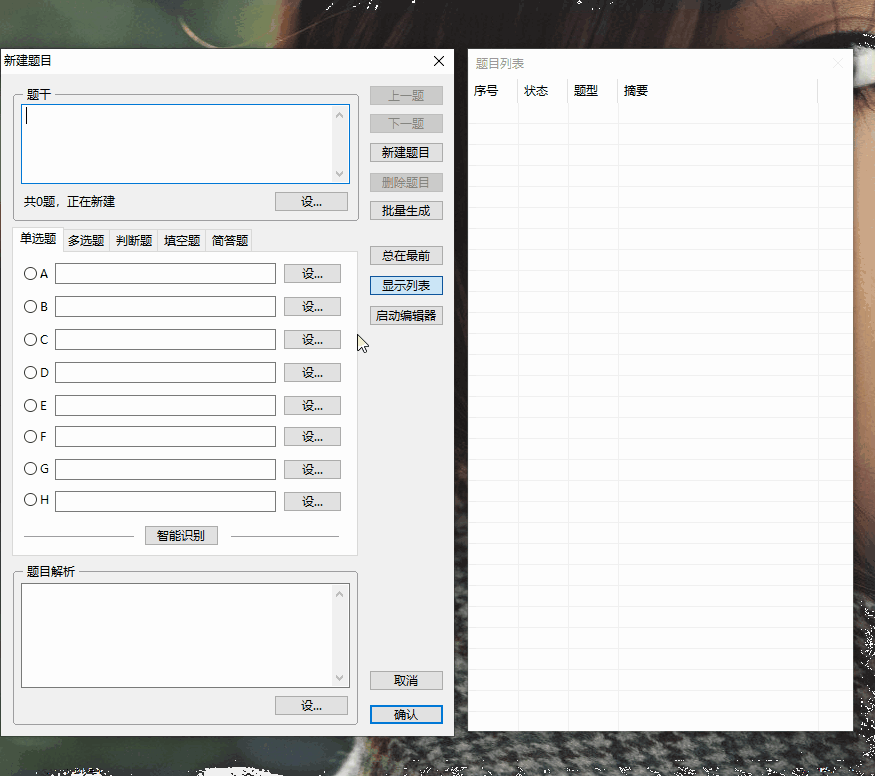Mark option F as correct answer
The image size is (875, 776).
(x=30, y=436)
